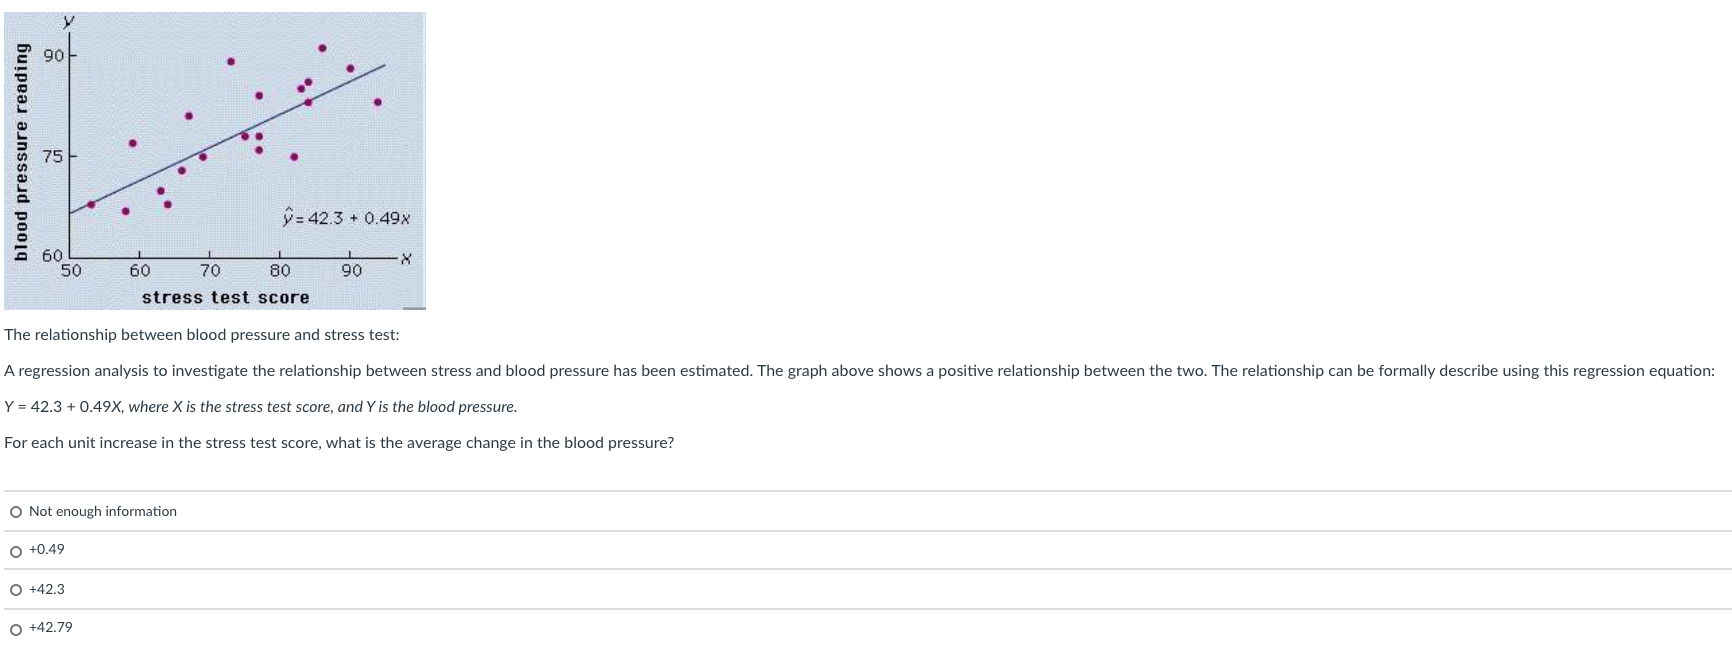1732x652 pixels.
Task: Click the "A regression analysis to investigate" paragraph
Action: coord(859,371)
